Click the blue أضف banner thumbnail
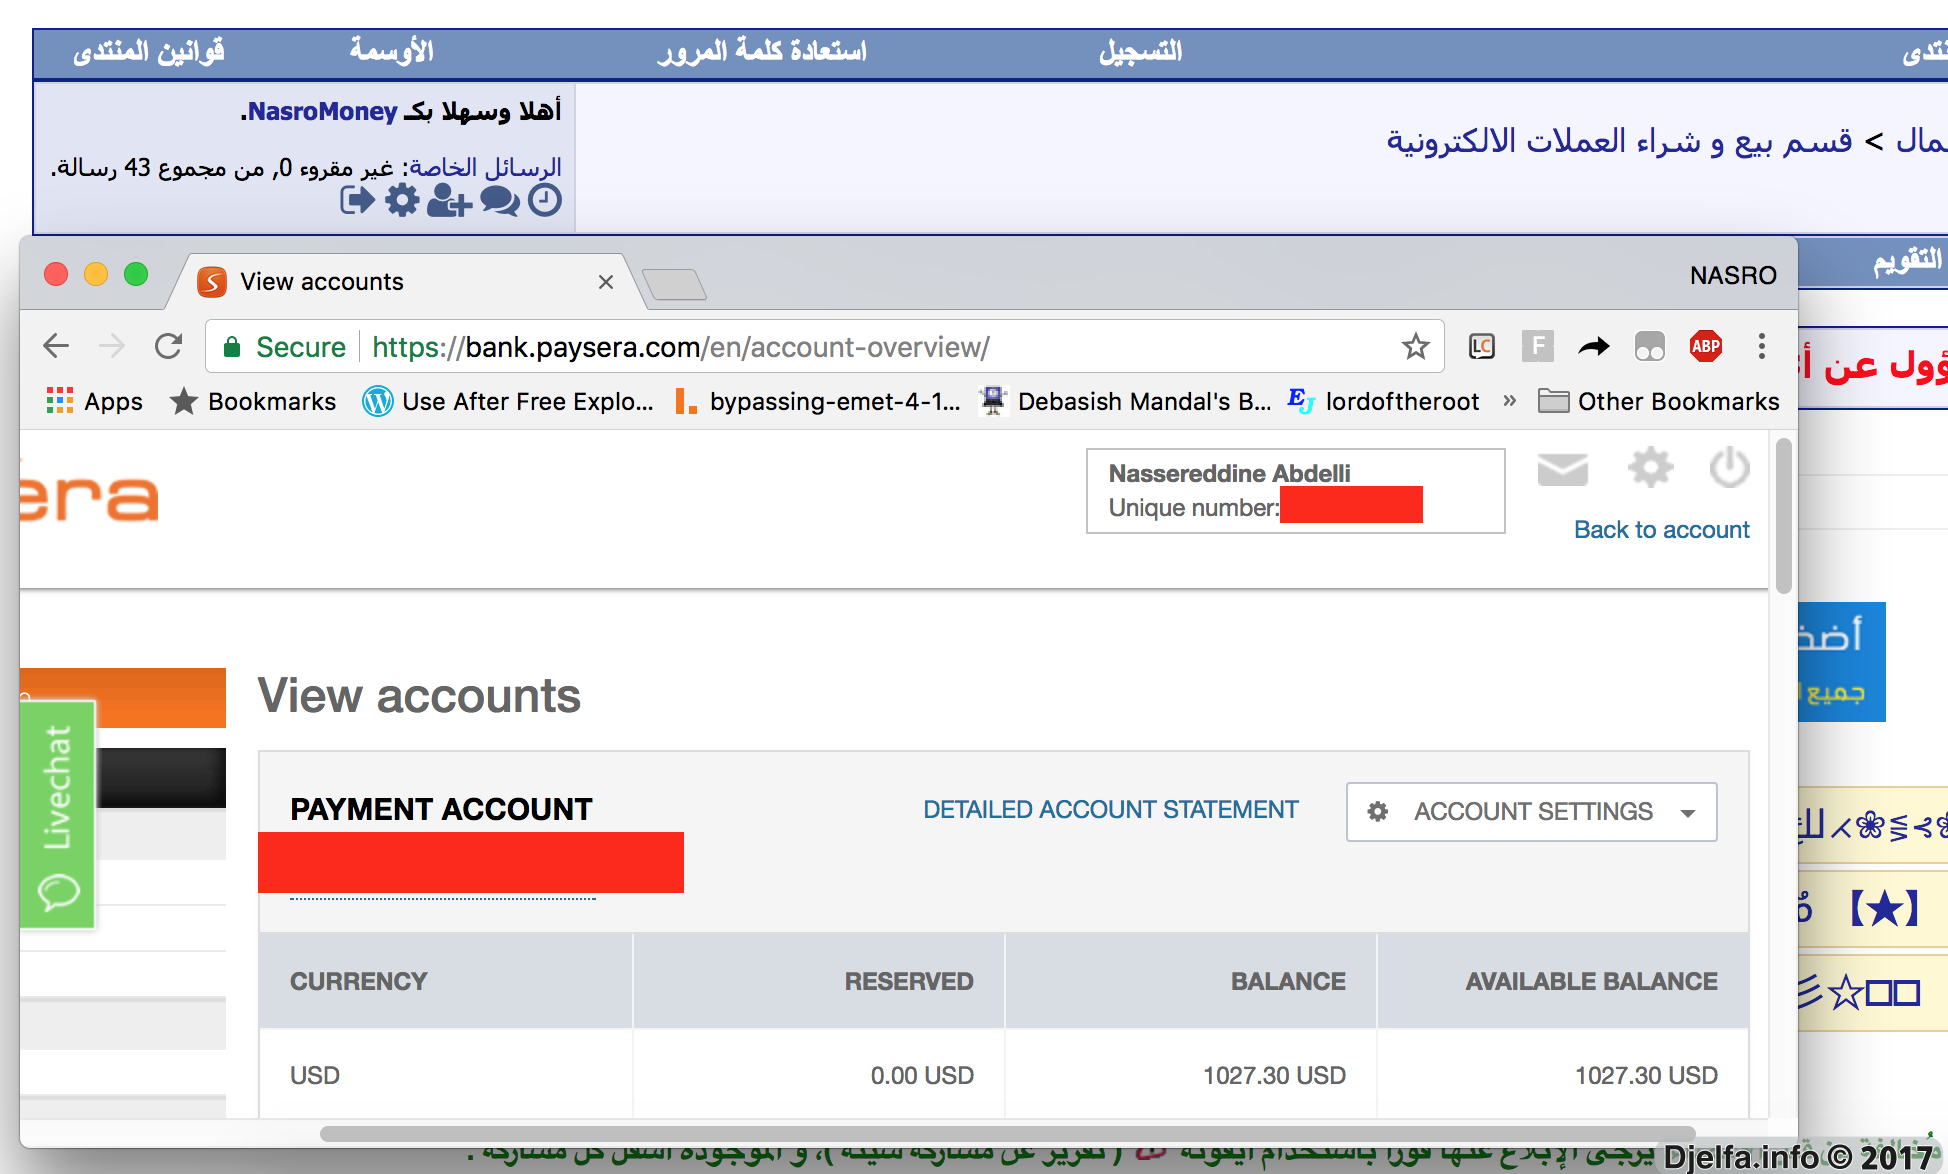The height and width of the screenshot is (1174, 1948). [x=1841, y=662]
